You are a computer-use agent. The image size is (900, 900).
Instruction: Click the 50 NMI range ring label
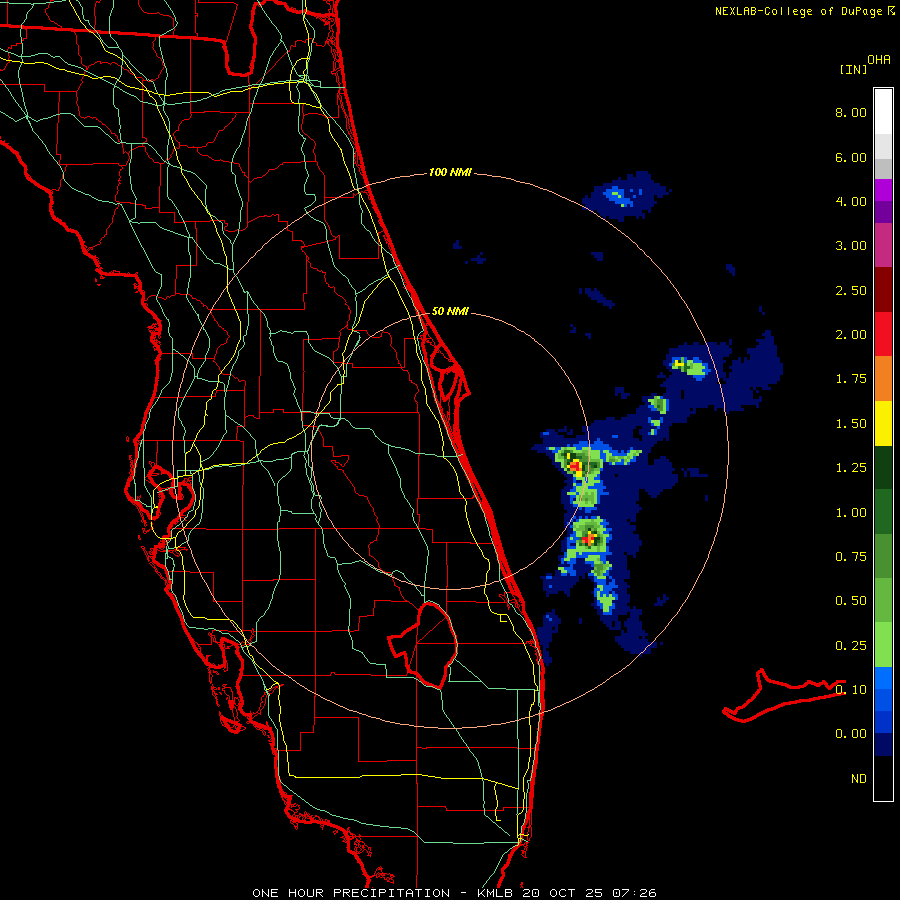click(450, 311)
